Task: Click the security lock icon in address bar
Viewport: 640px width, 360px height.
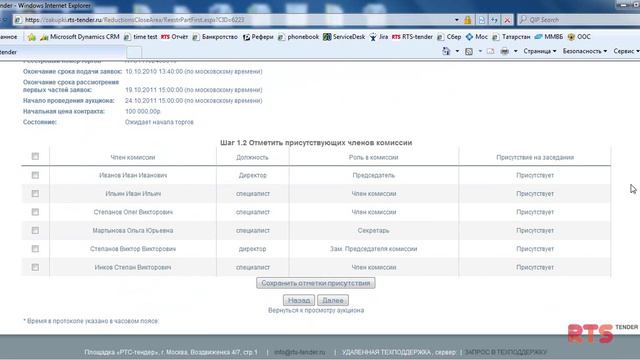Action: click(467, 20)
